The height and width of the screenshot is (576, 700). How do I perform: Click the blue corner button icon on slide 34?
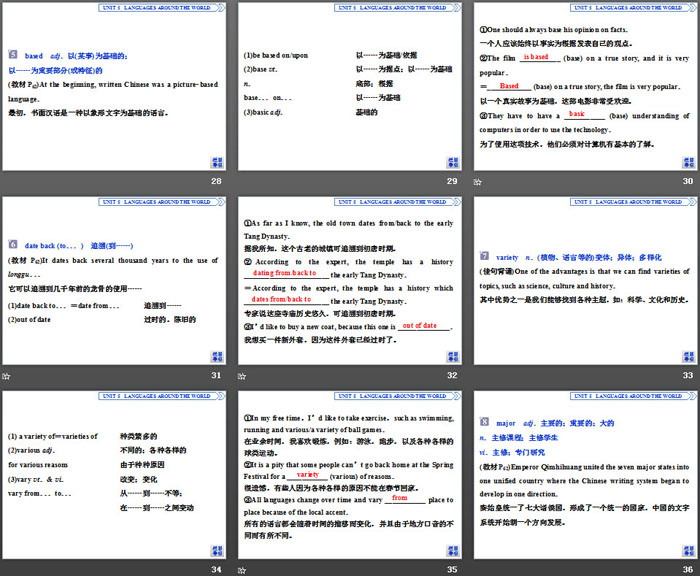point(217,551)
